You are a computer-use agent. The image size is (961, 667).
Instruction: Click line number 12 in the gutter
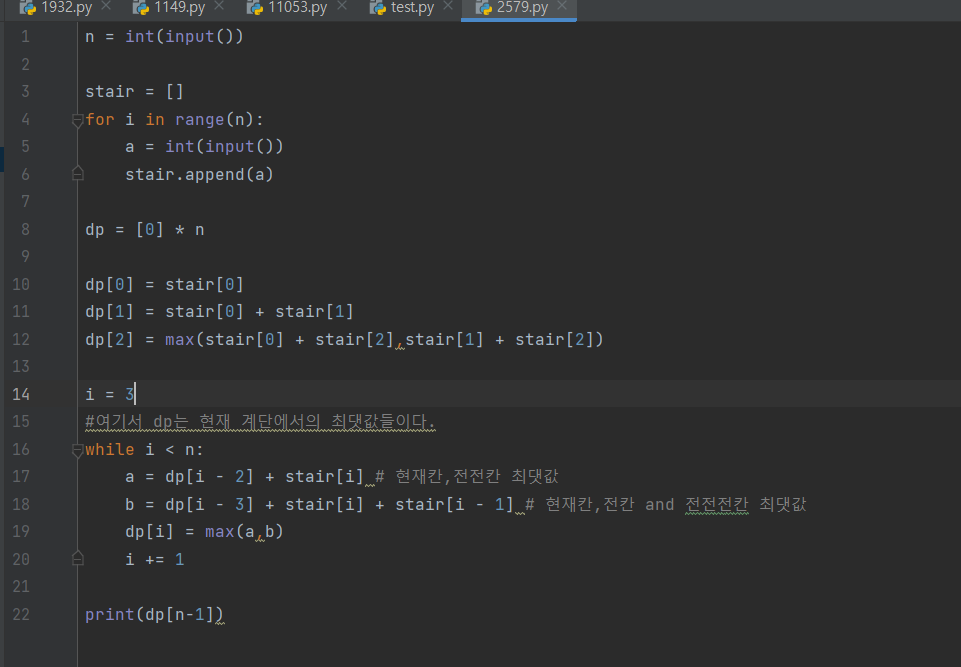(21, 339)
